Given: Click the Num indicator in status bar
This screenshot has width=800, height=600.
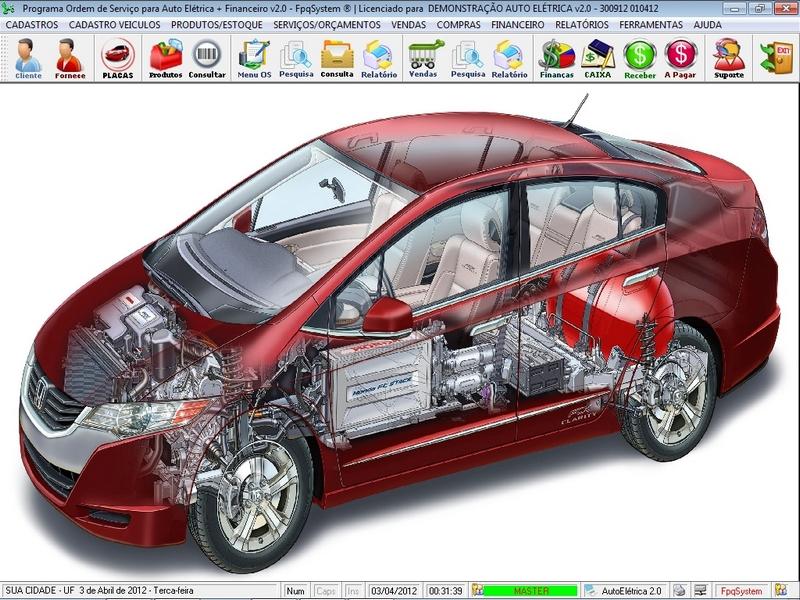Looking at the screenshot, I should [295, 591].
